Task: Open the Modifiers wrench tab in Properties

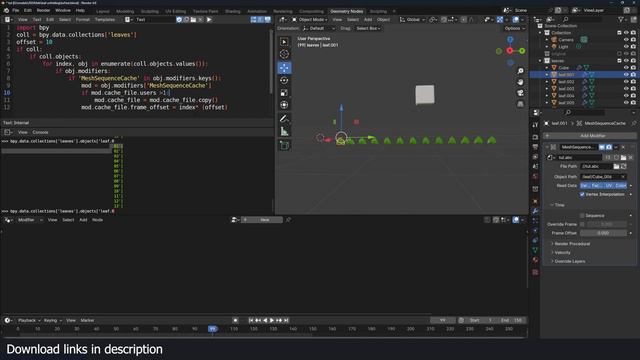Action: tap(535, 211)
